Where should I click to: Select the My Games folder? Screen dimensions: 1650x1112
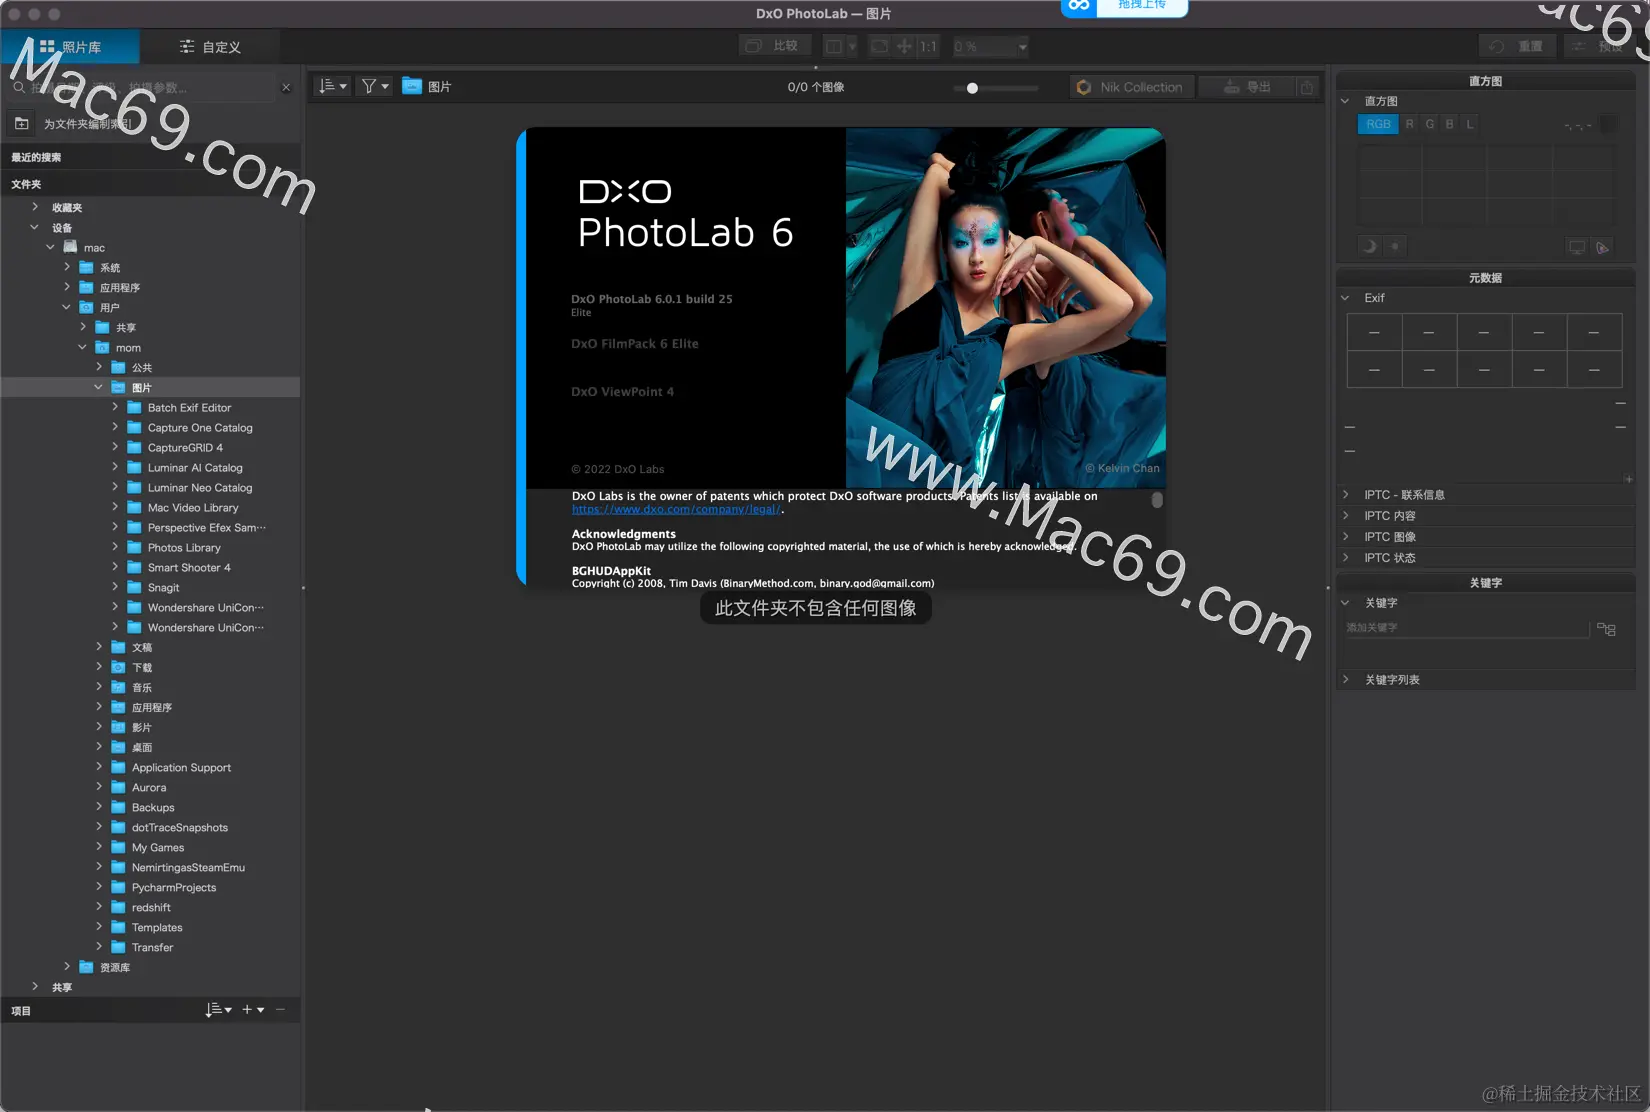[158, 848]
